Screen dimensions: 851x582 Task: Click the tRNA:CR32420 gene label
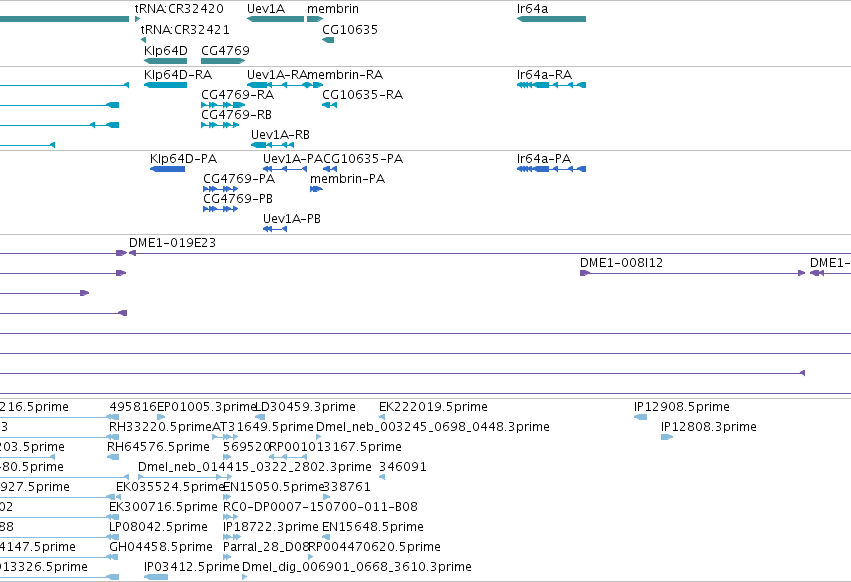[x=179, y=9]
